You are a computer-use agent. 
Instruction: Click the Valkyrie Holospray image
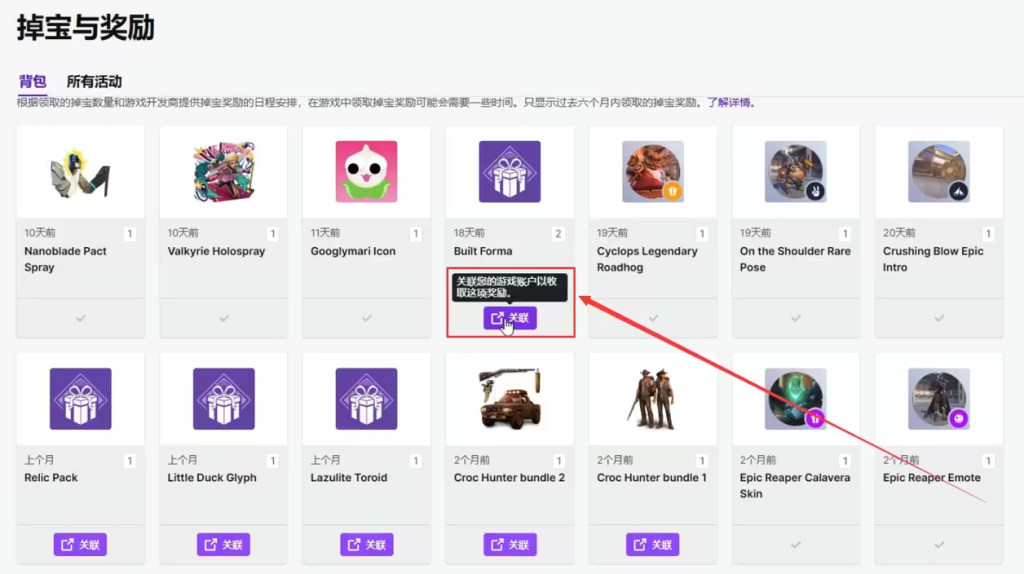tap(223, 172)
